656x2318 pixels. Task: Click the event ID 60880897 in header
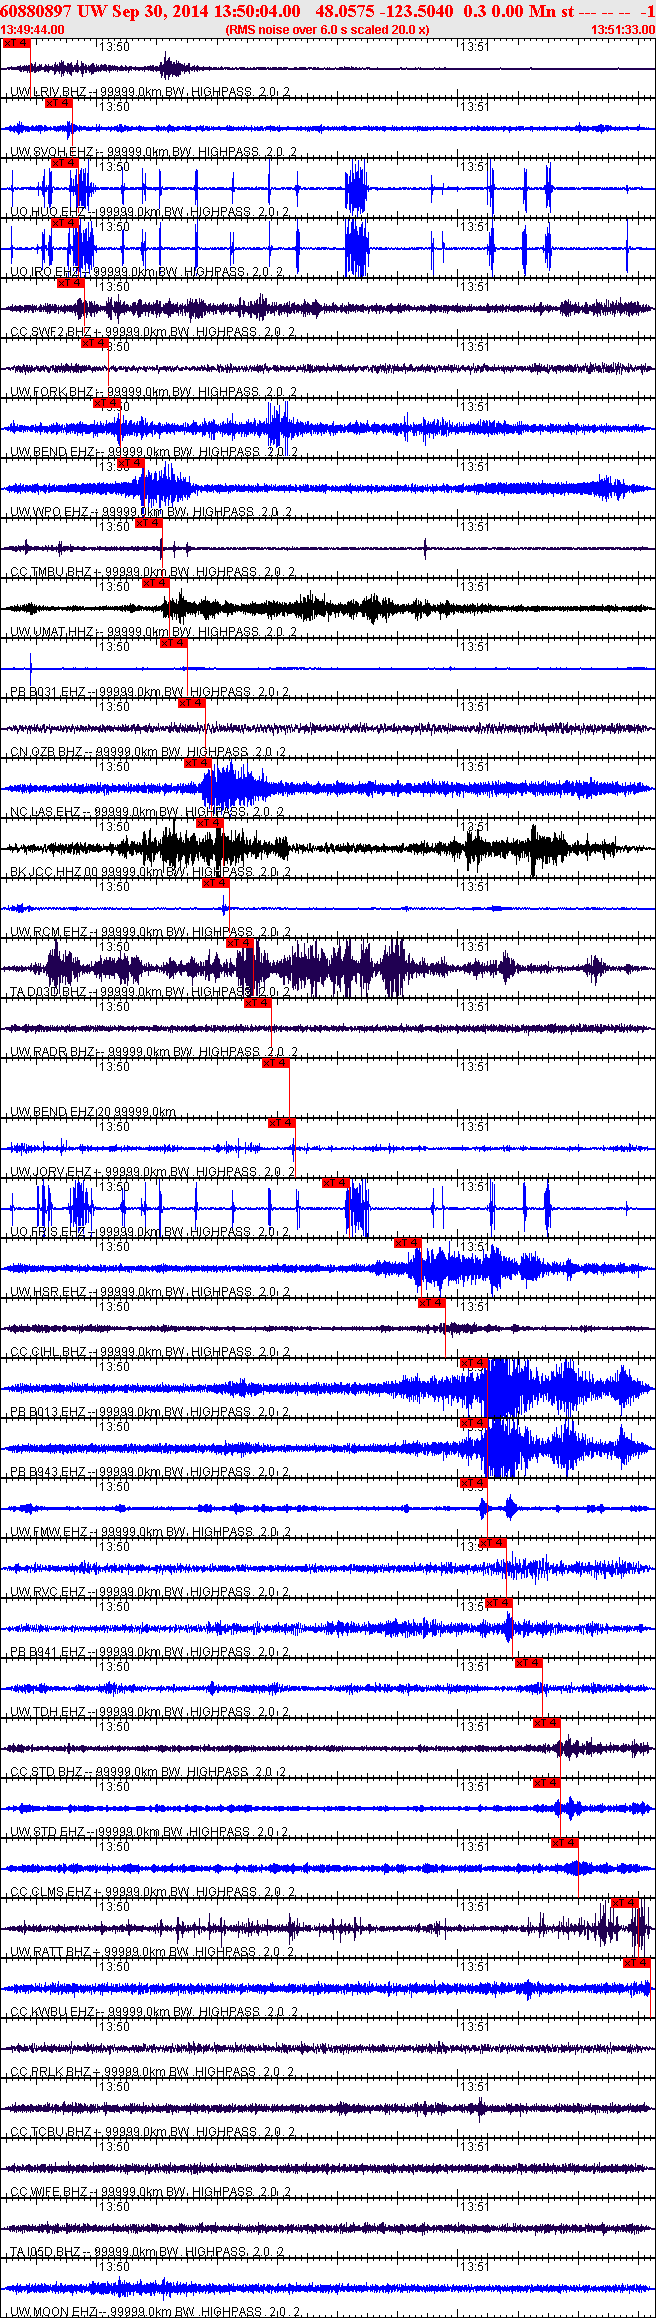point(36,10)
